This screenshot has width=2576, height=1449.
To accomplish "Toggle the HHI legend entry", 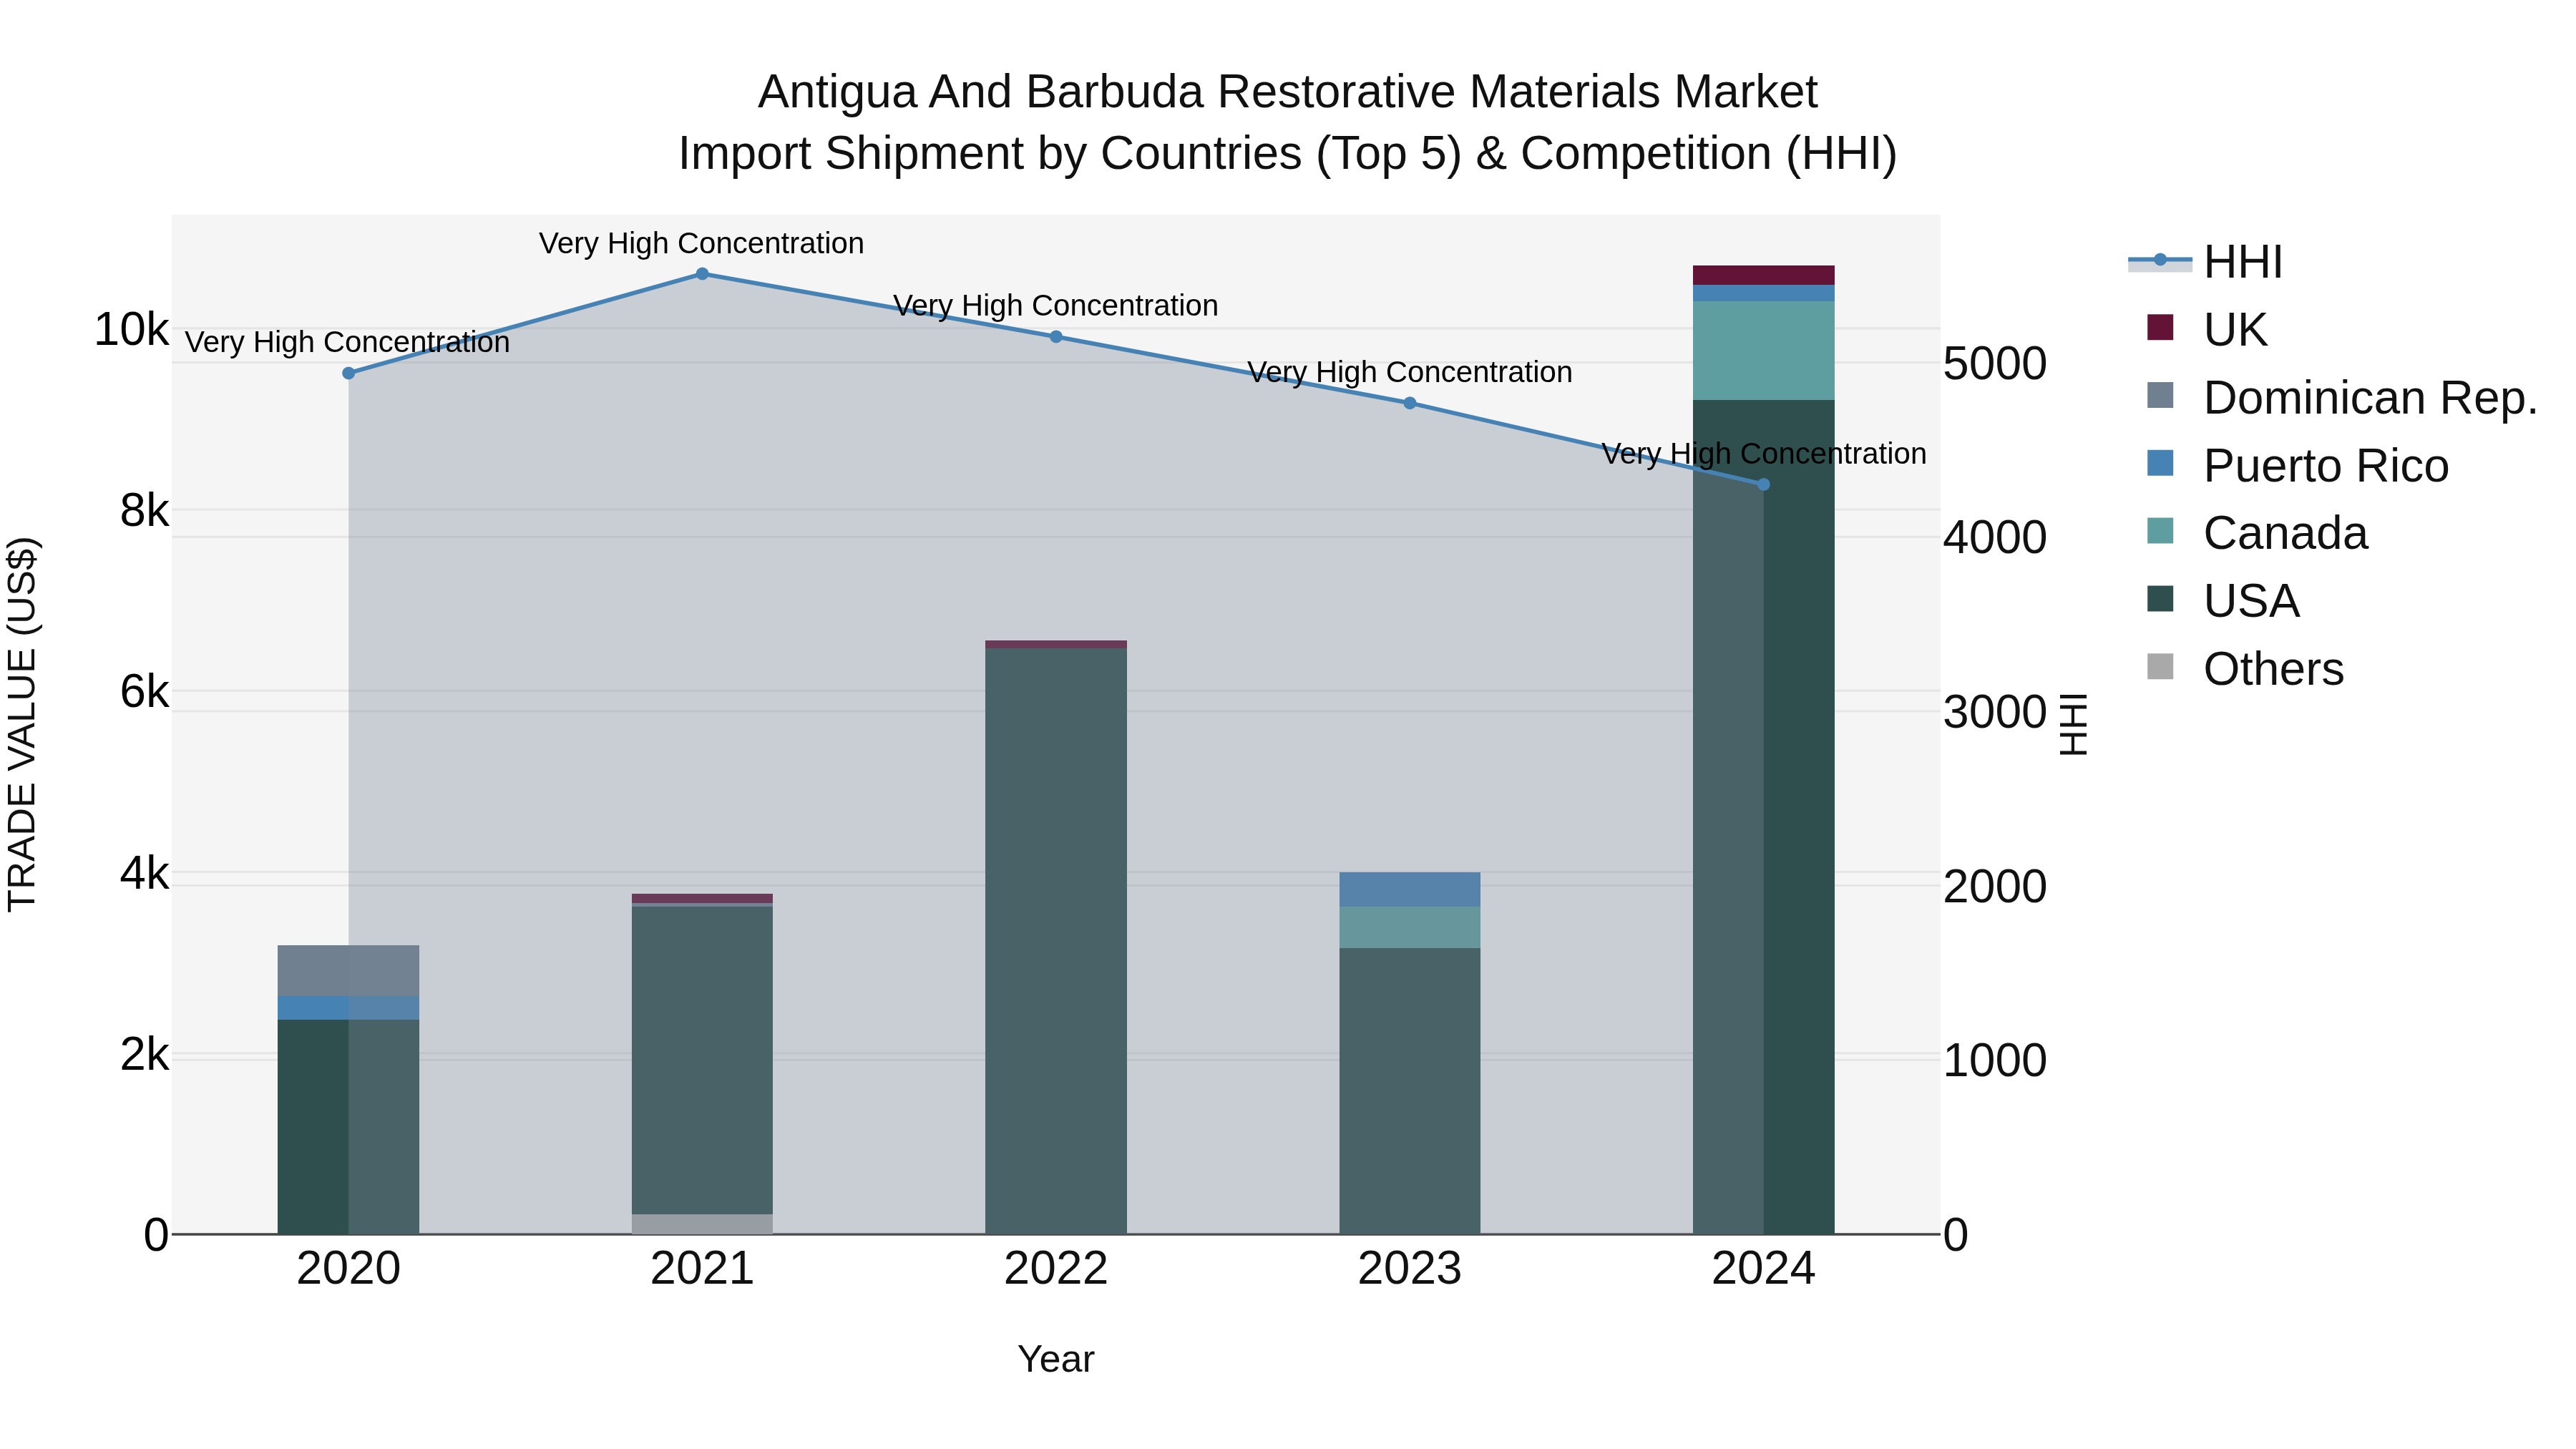I will 2206,262.
